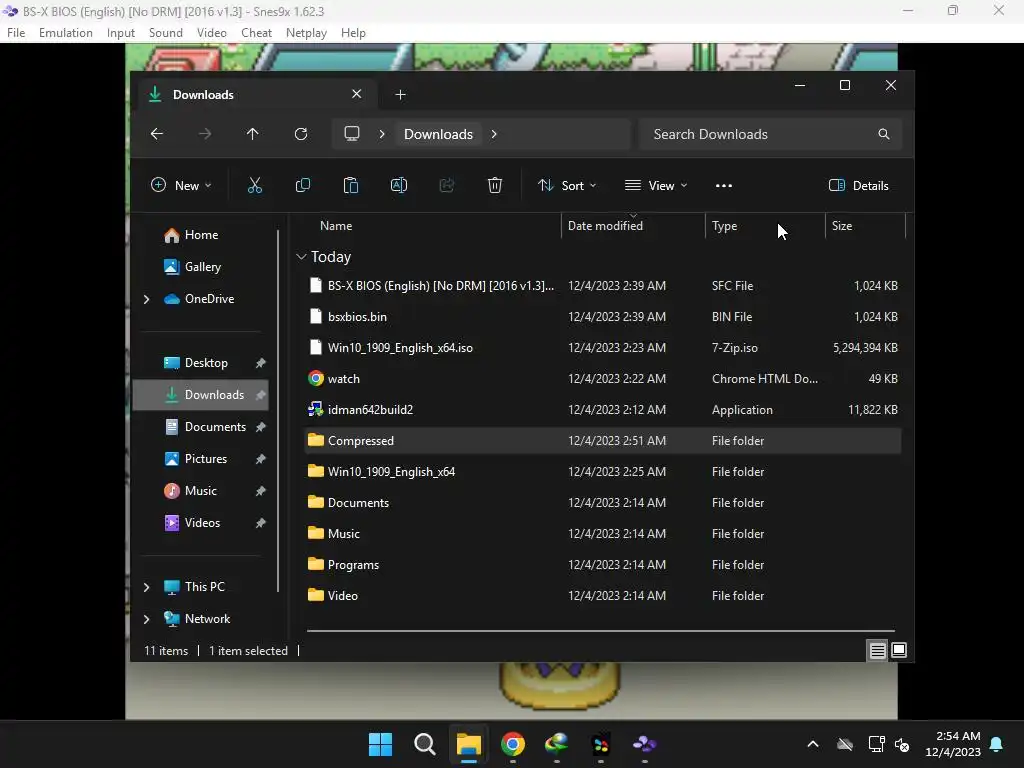Refresh the Downloads folder
Image resolution: width=1024 pixels, height=768 pixels.
301,134
